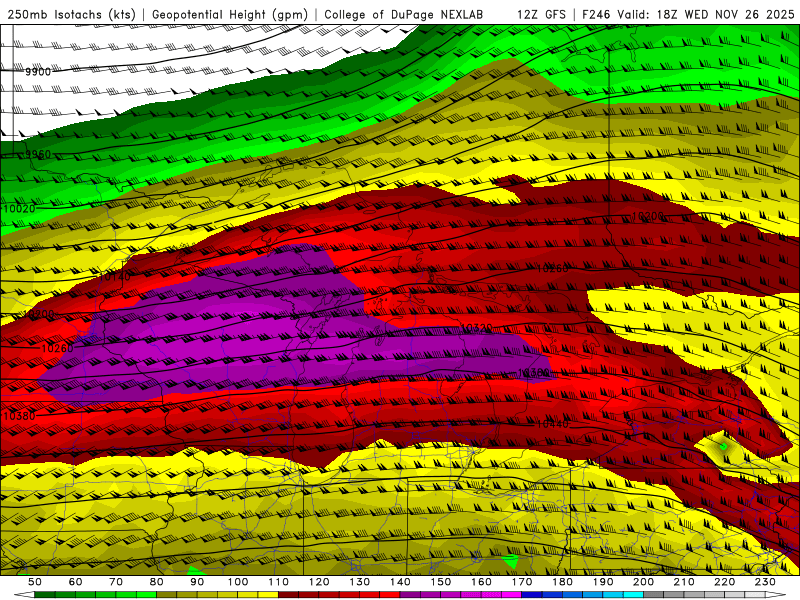Viewport: 800px width, 600px height.
Task: Click the '160' color bar label
Action: 481,582
